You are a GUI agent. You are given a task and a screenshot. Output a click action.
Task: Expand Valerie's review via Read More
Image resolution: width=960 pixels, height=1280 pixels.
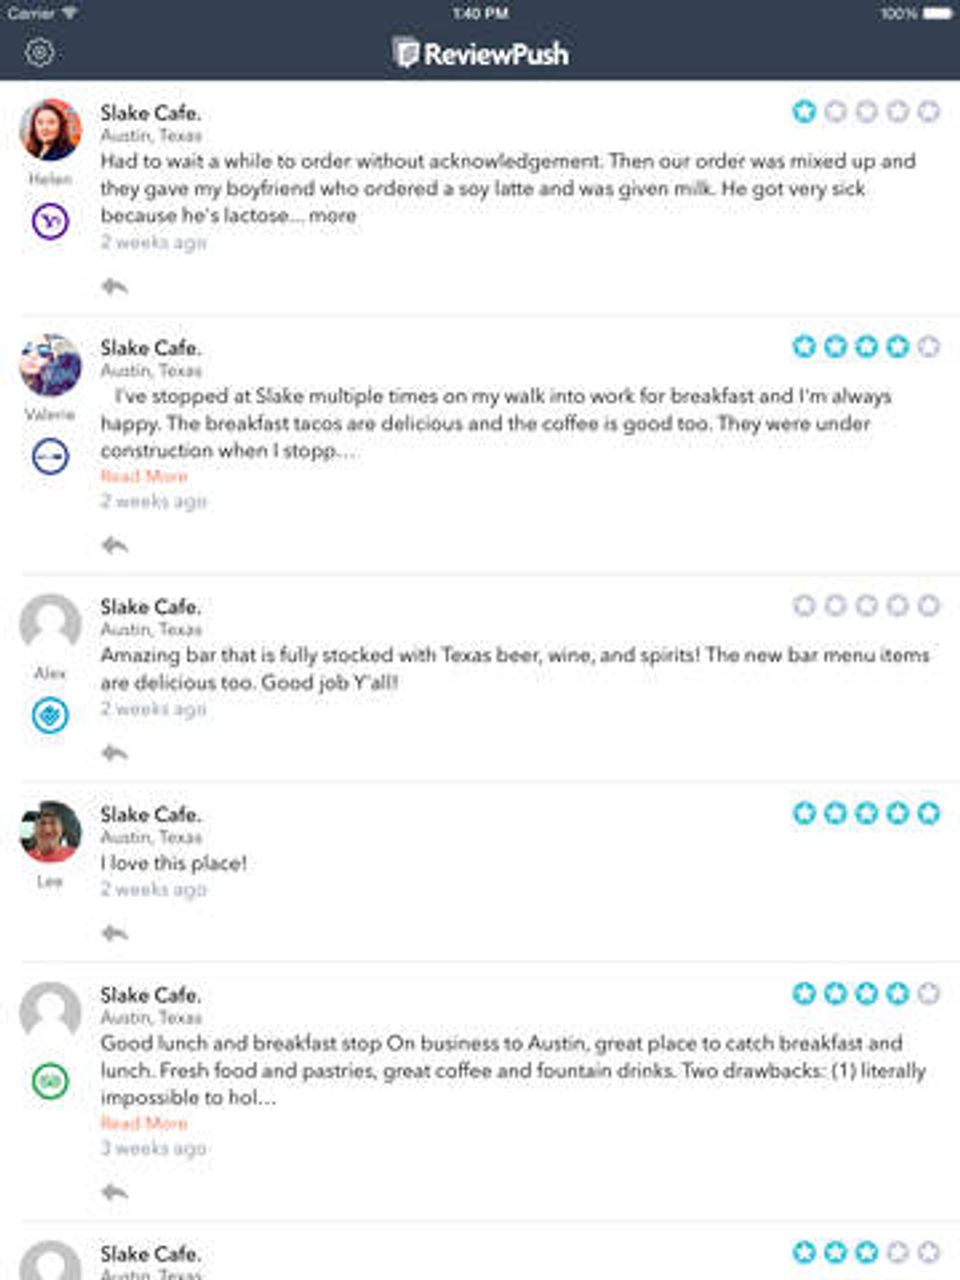pyautogui.click(x=144, y=476)
